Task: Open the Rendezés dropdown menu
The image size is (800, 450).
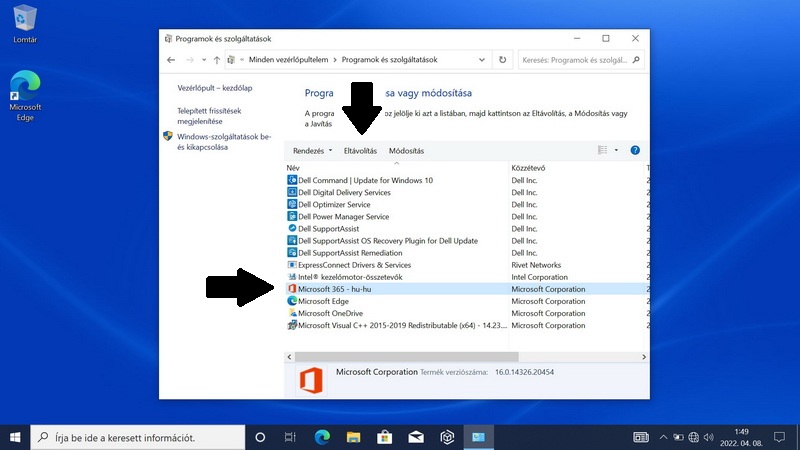Action: [312, 151]
